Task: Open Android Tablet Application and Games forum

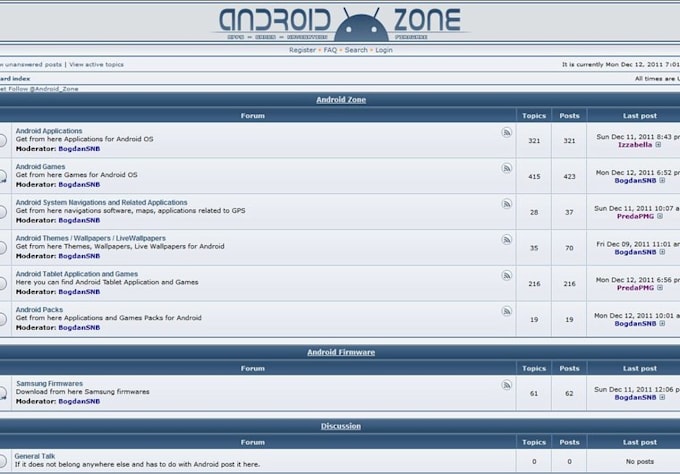Action: 77,274
